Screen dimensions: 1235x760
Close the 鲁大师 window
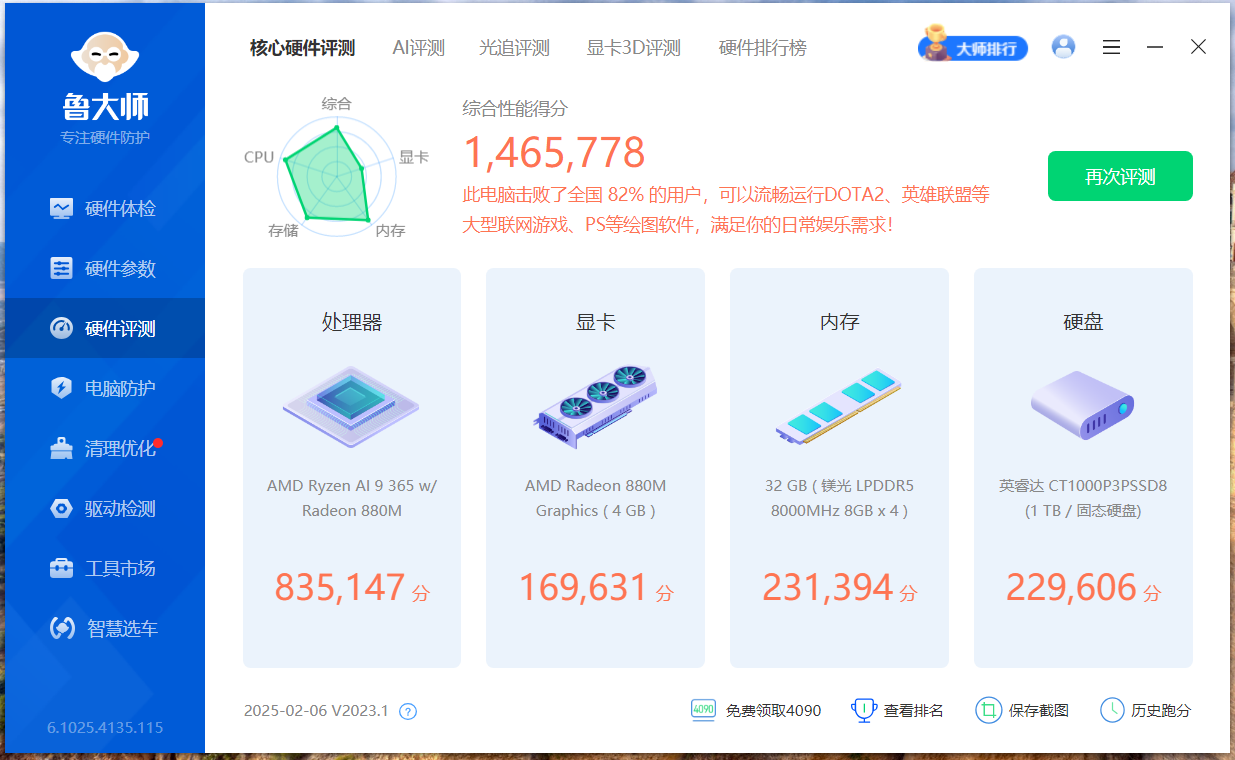click(1198, 47)
